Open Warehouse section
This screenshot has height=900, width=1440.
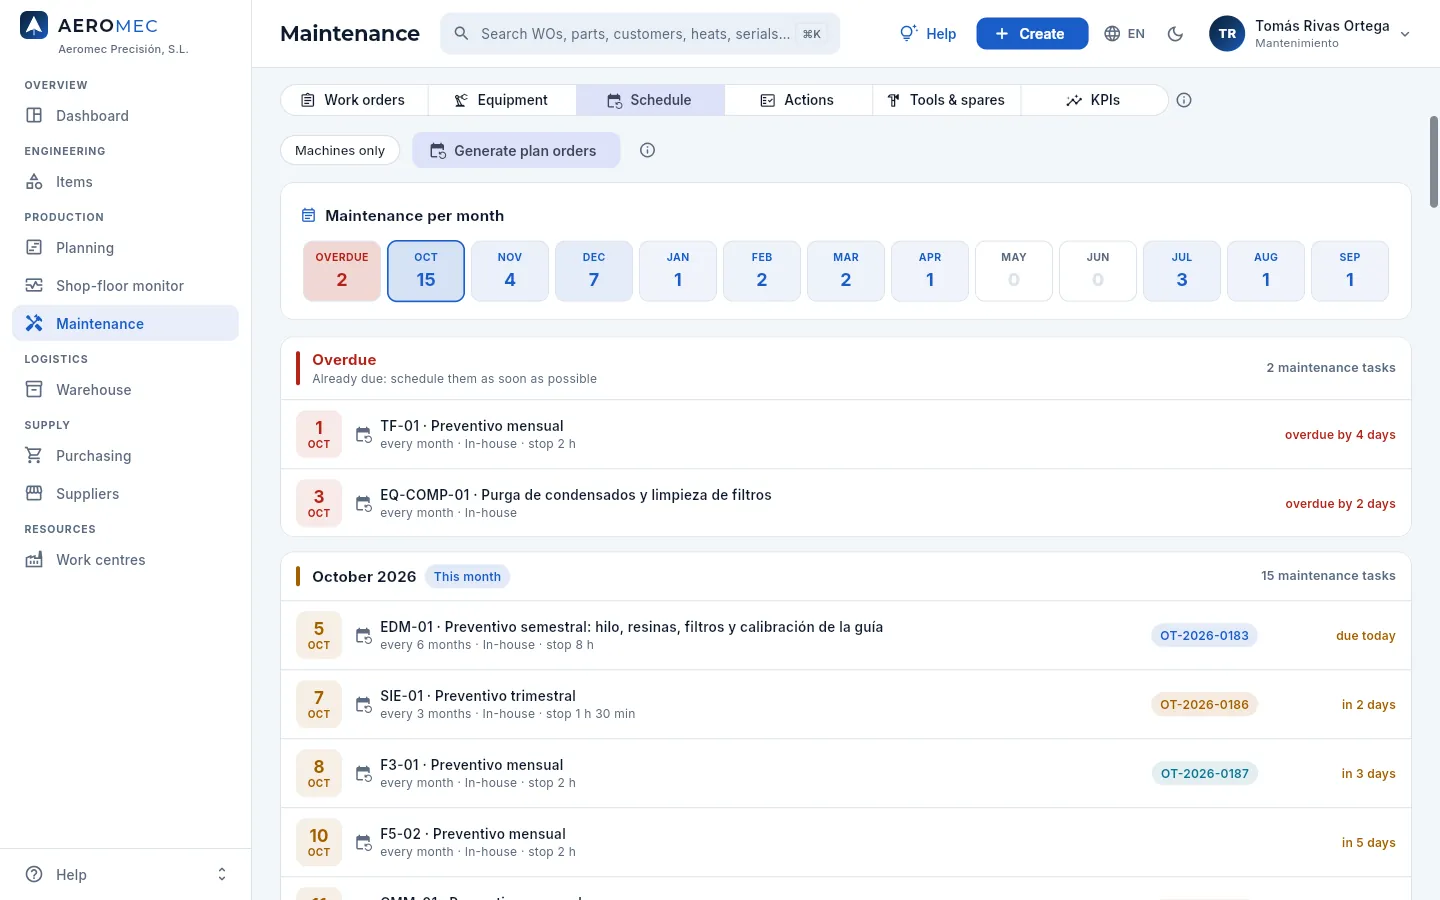[x=125, y=390]
